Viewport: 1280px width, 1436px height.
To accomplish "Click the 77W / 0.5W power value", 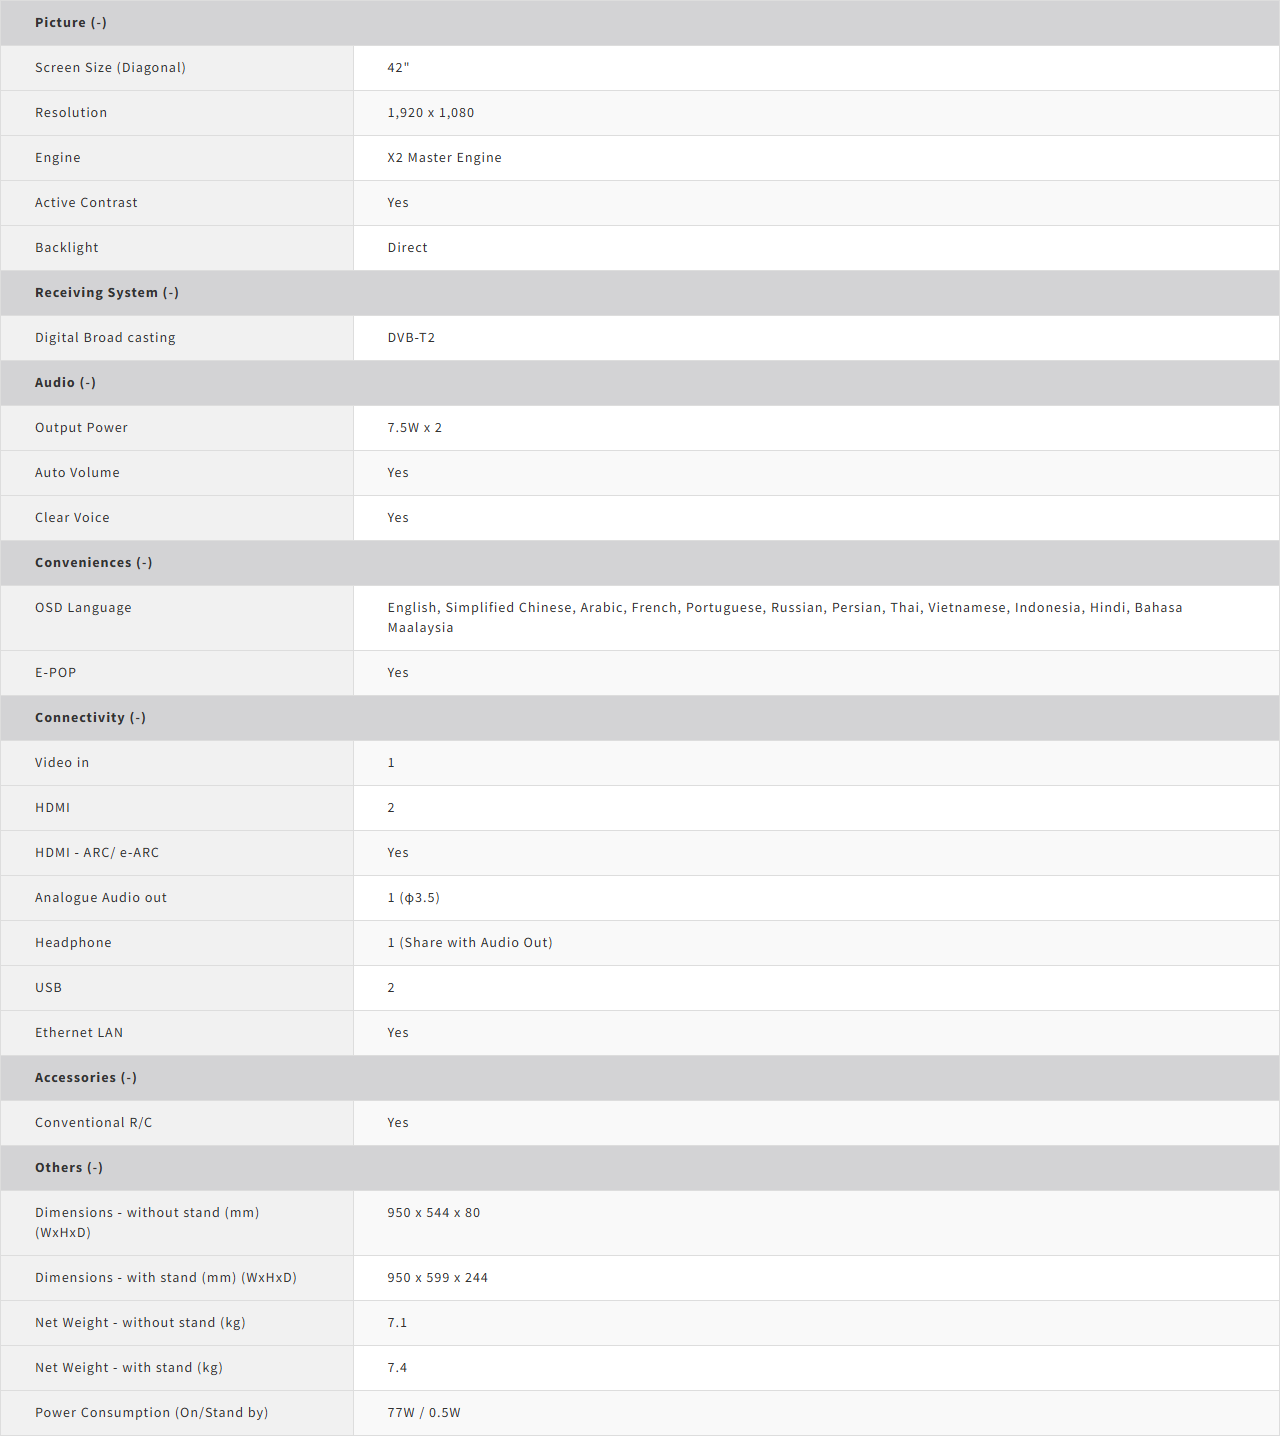I will click(424, 1413).
